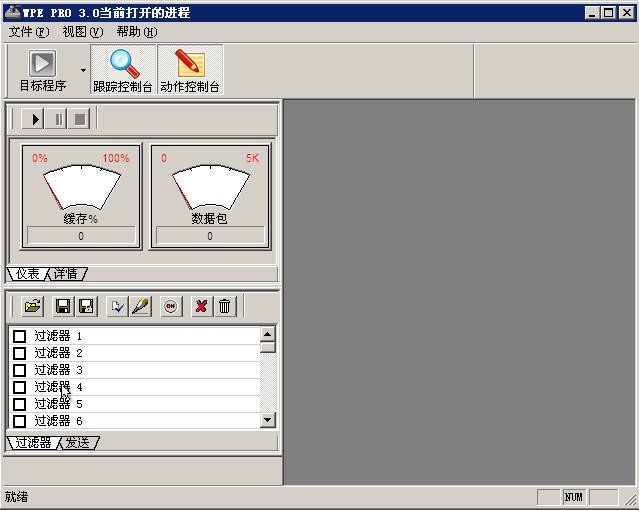Open the 目标程序 target program button

[x=42, y=71]
